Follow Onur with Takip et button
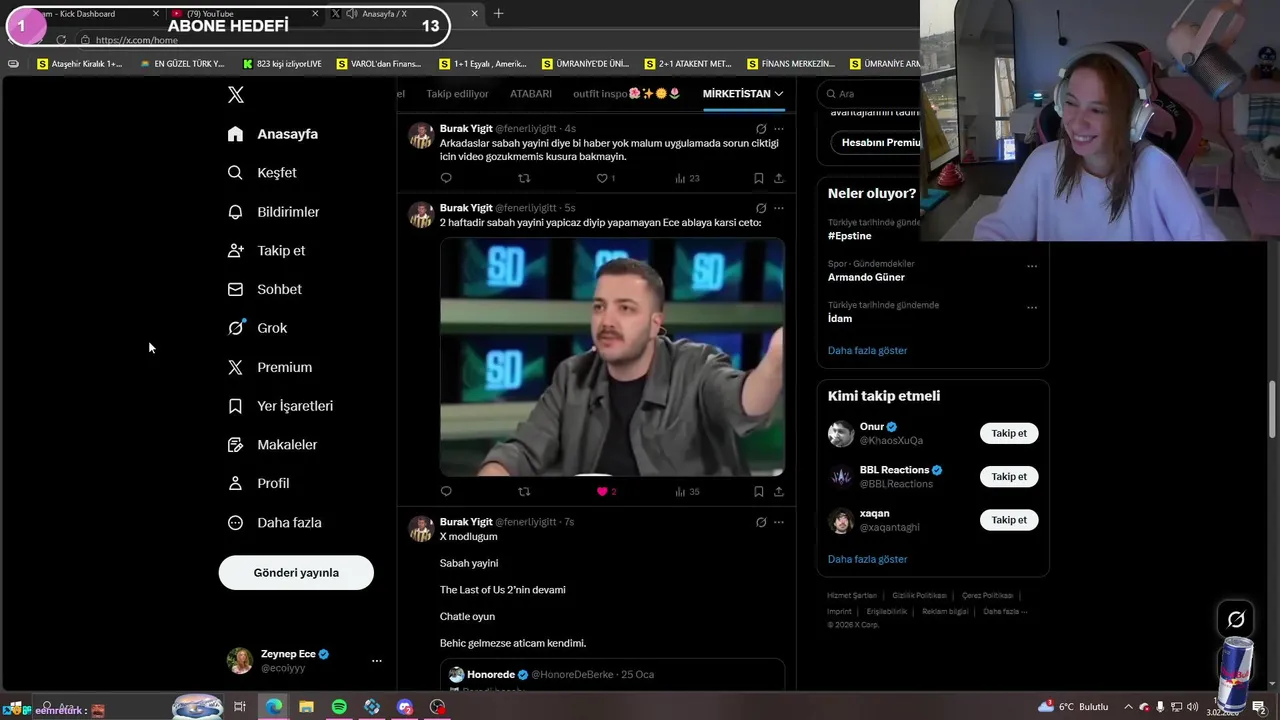Viewport: 1280px width, 720px height. pyautogui.click(x=1009, y=433)
